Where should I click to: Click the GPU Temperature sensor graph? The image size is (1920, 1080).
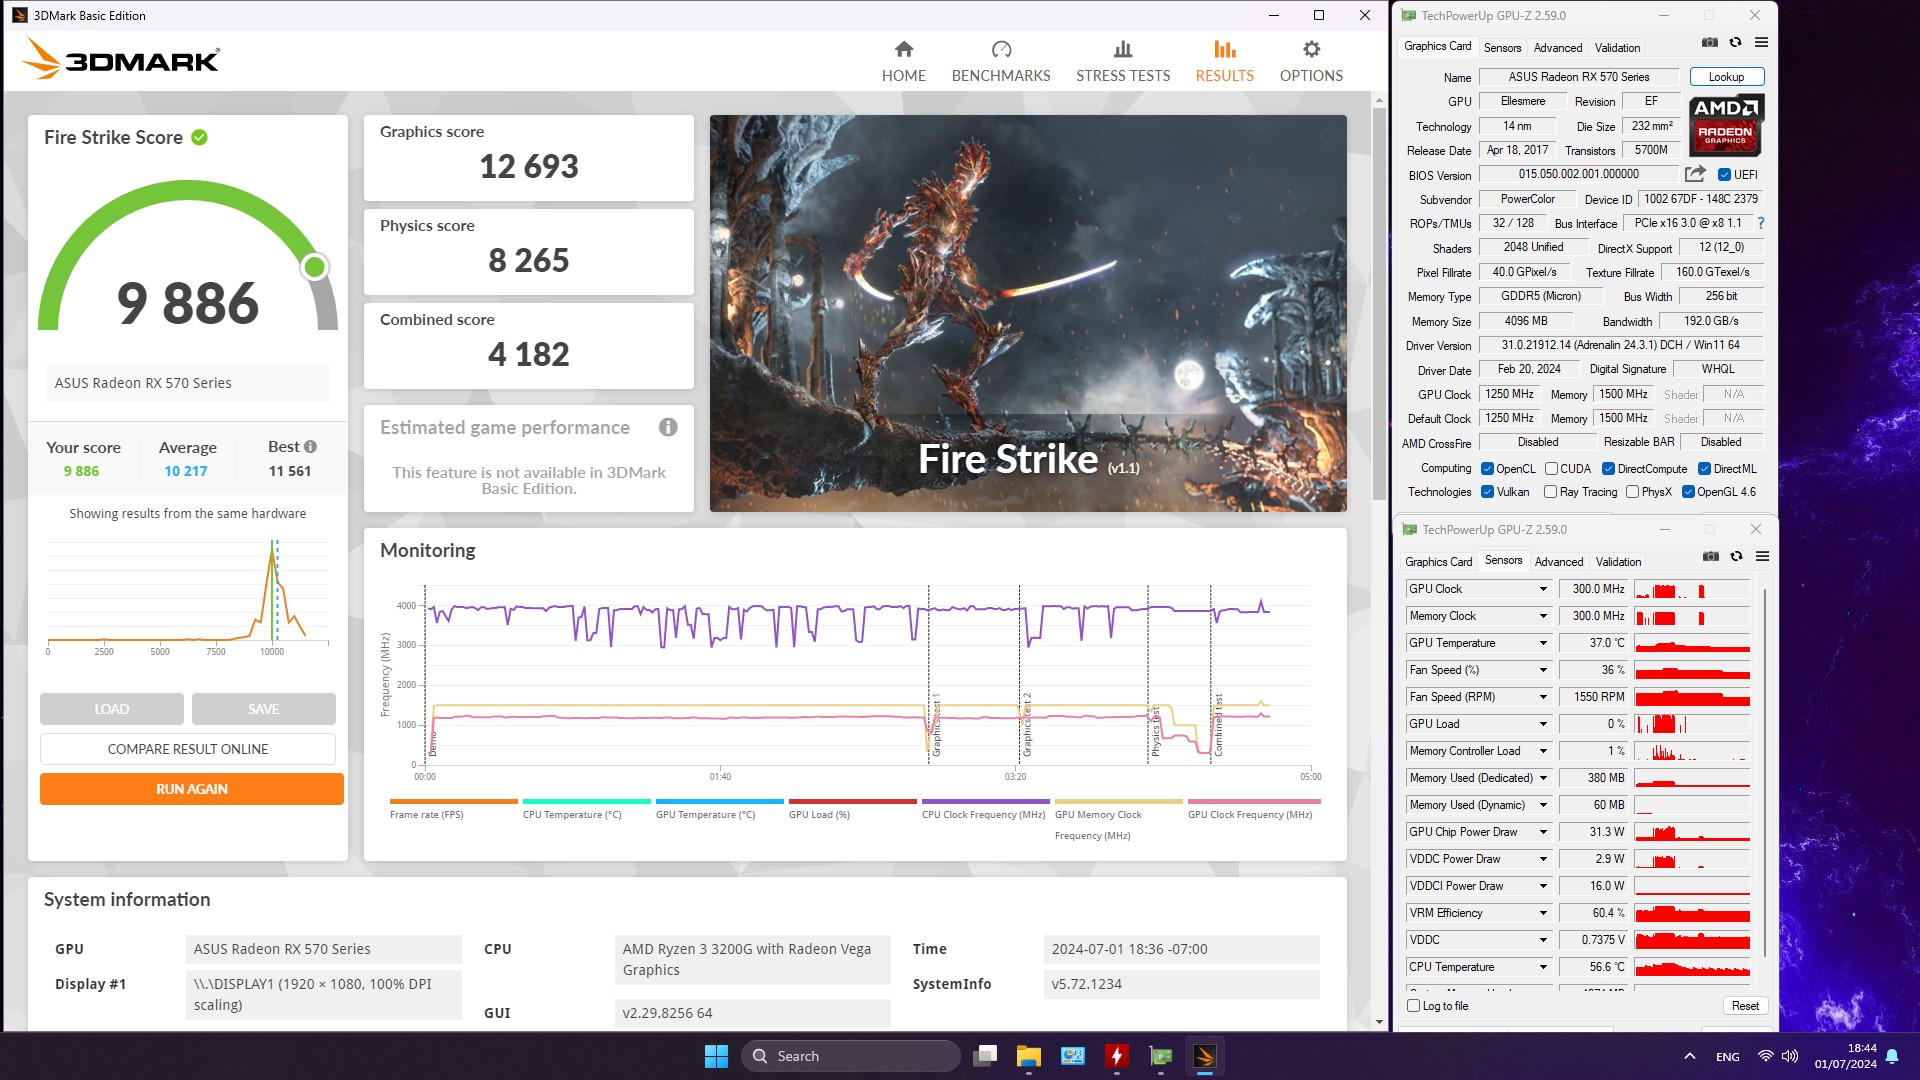1692,643
